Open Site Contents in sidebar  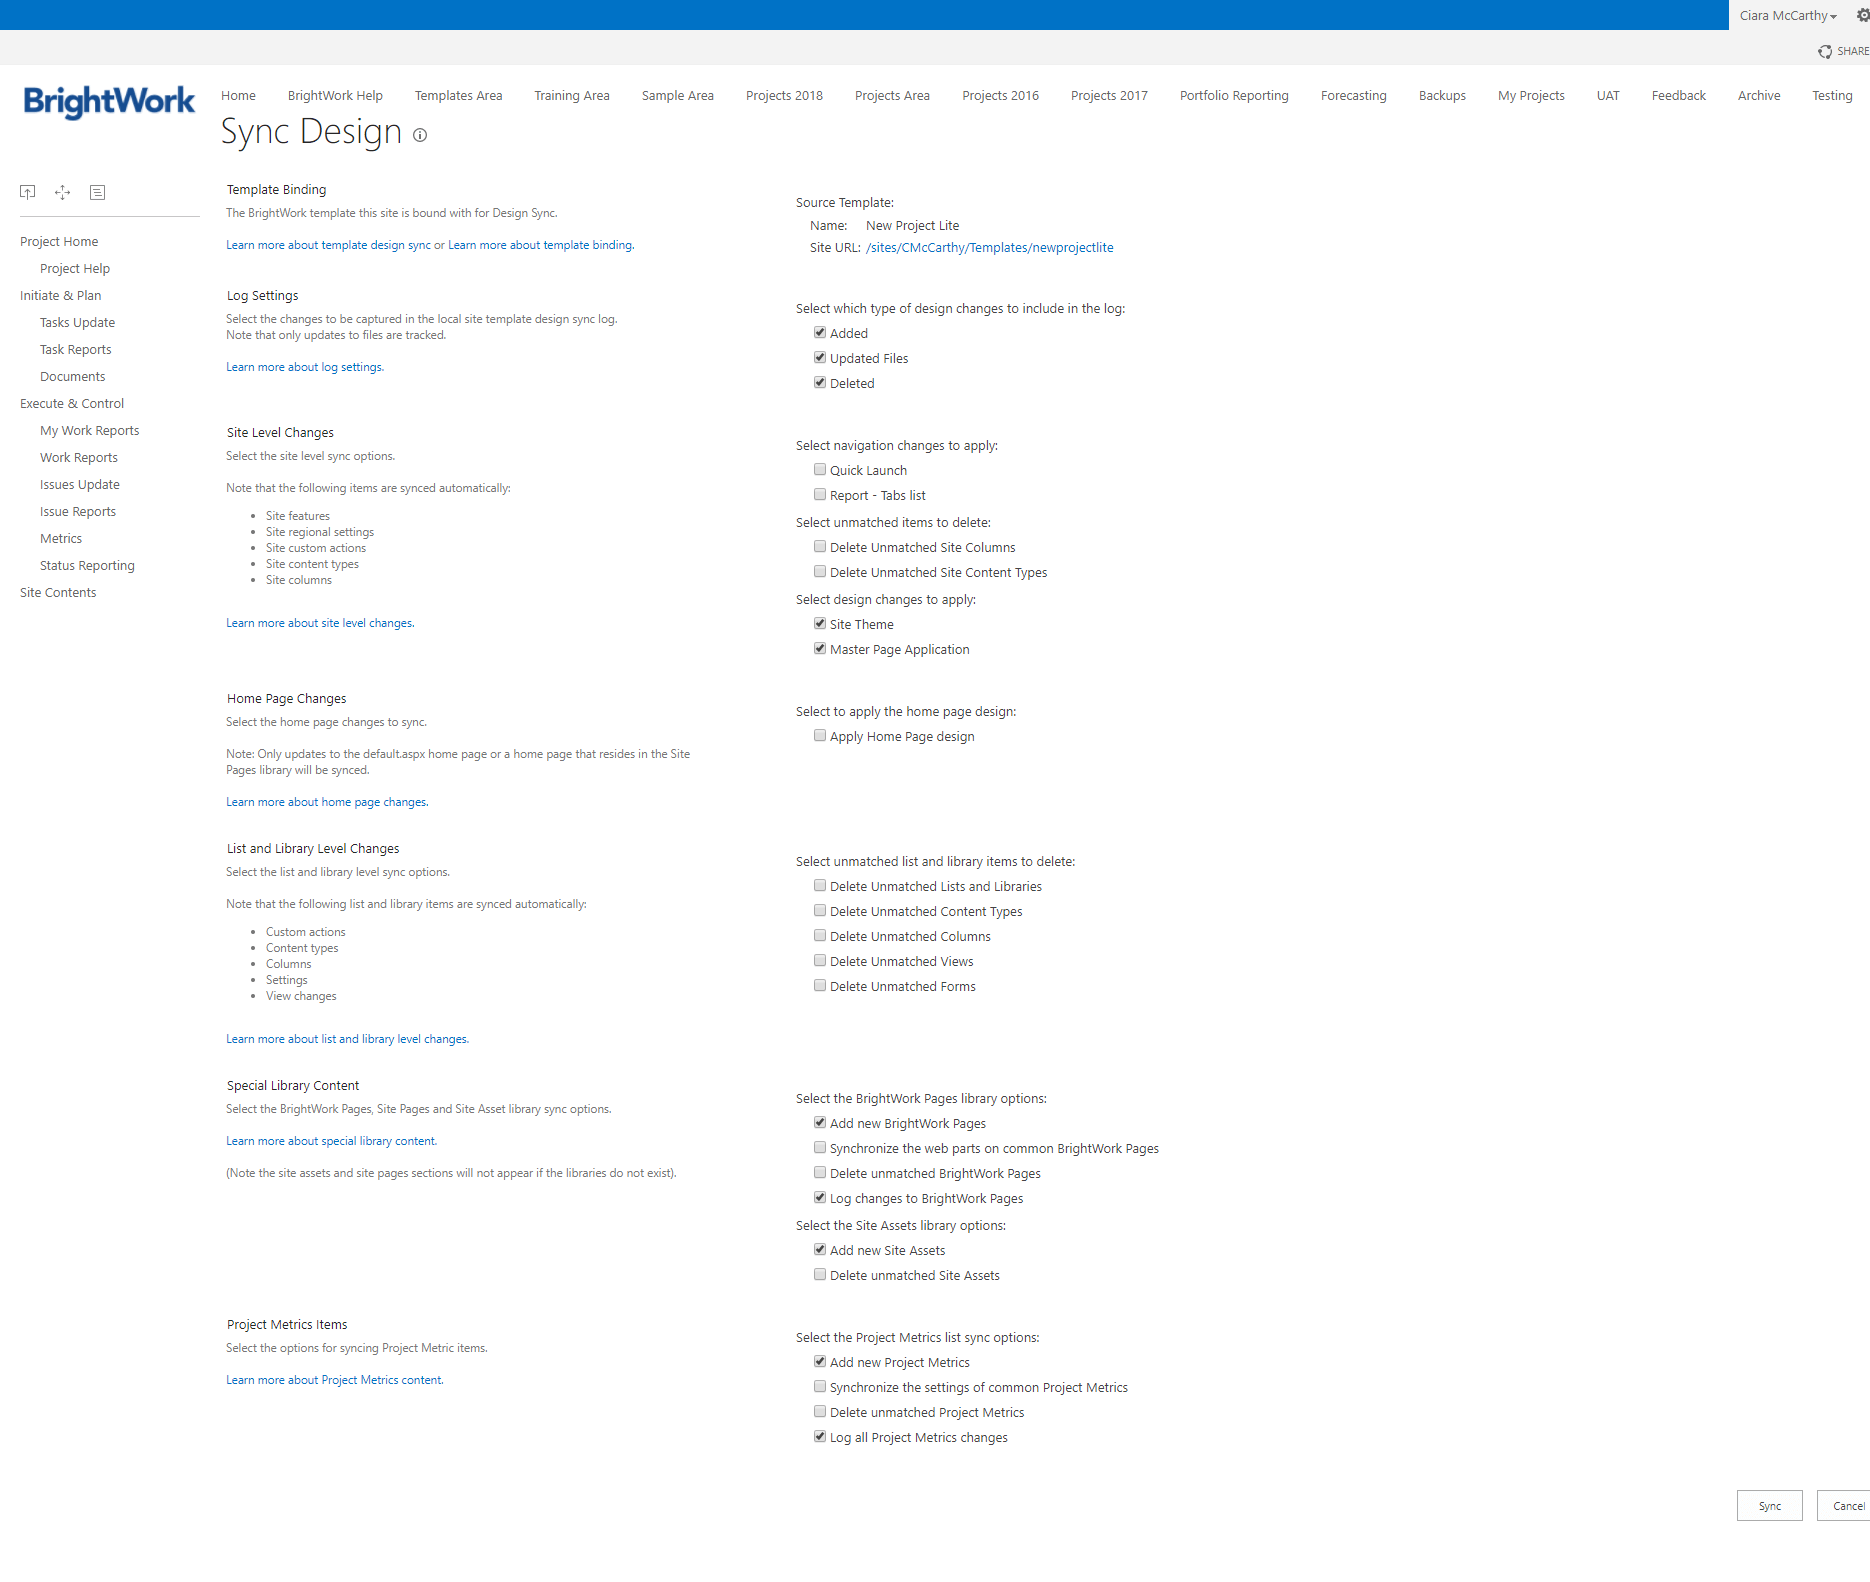pos(58,592)
